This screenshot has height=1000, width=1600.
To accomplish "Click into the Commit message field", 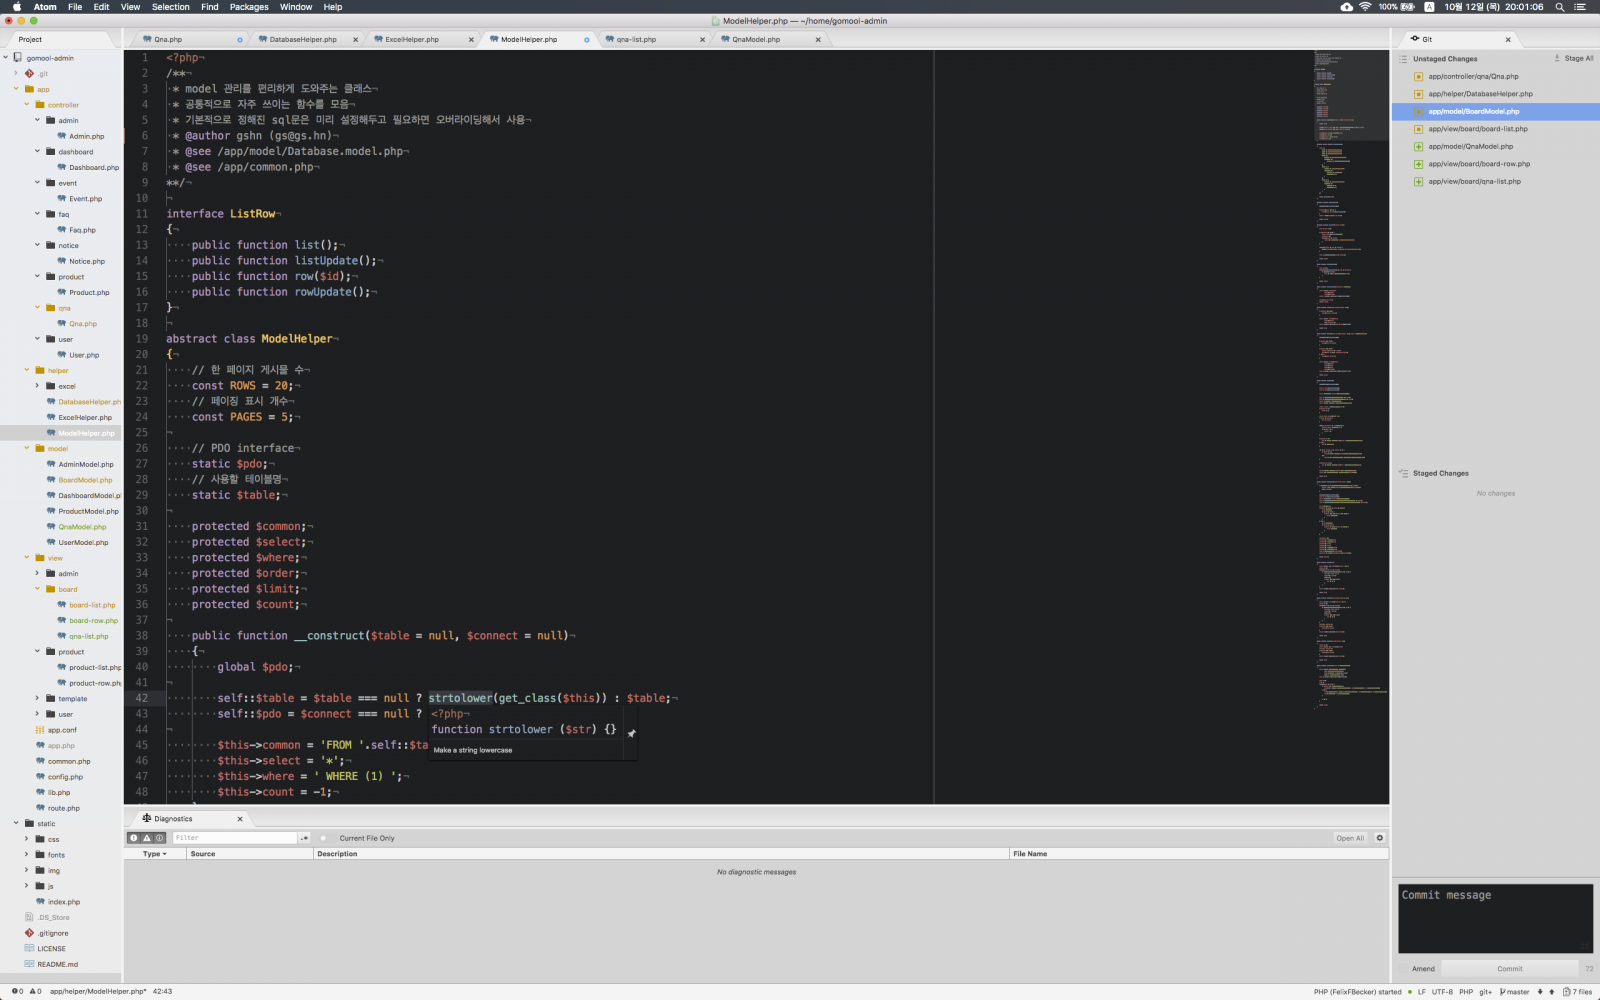I will tap(1494, 917).
